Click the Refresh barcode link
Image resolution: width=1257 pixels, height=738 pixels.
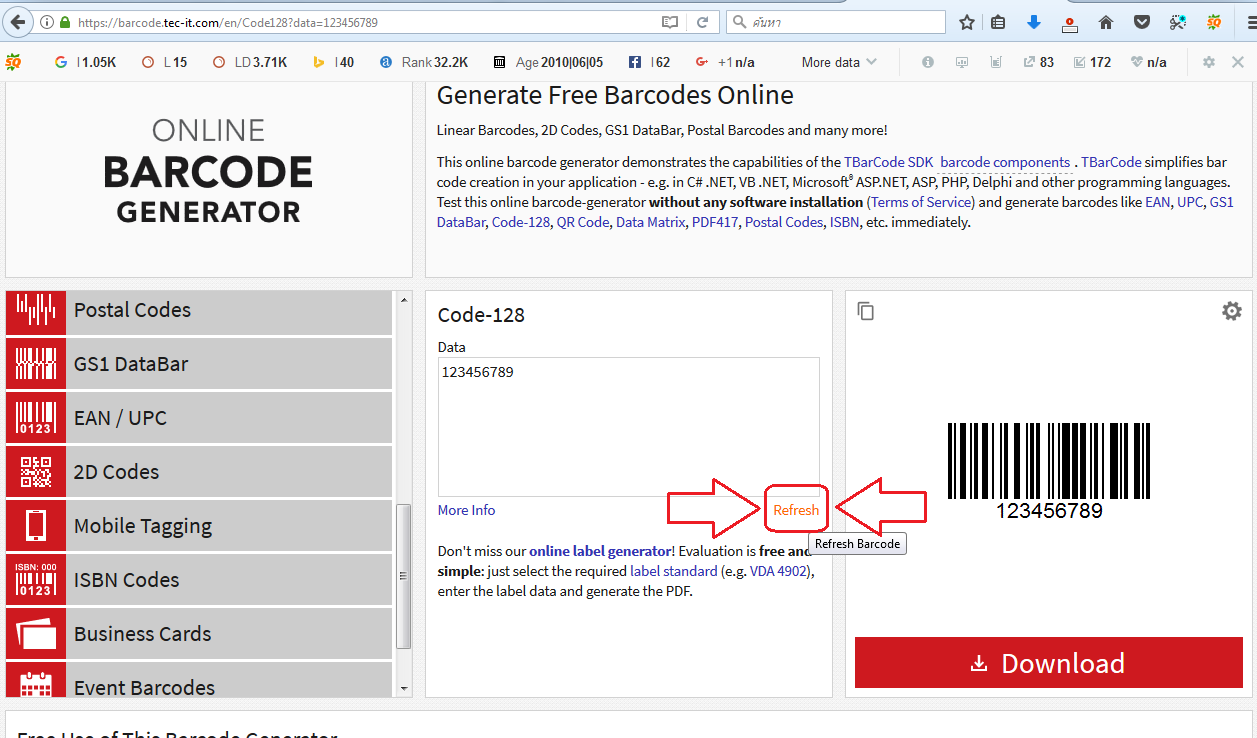pyautogui.click(x=796, y=510)
